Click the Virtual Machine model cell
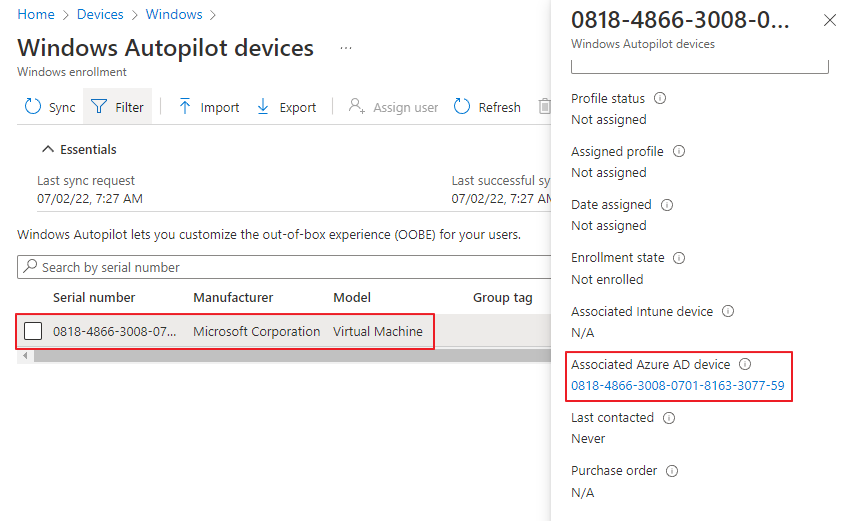The height and width of the screenshot is (521, 845). [x=377, y=331]
